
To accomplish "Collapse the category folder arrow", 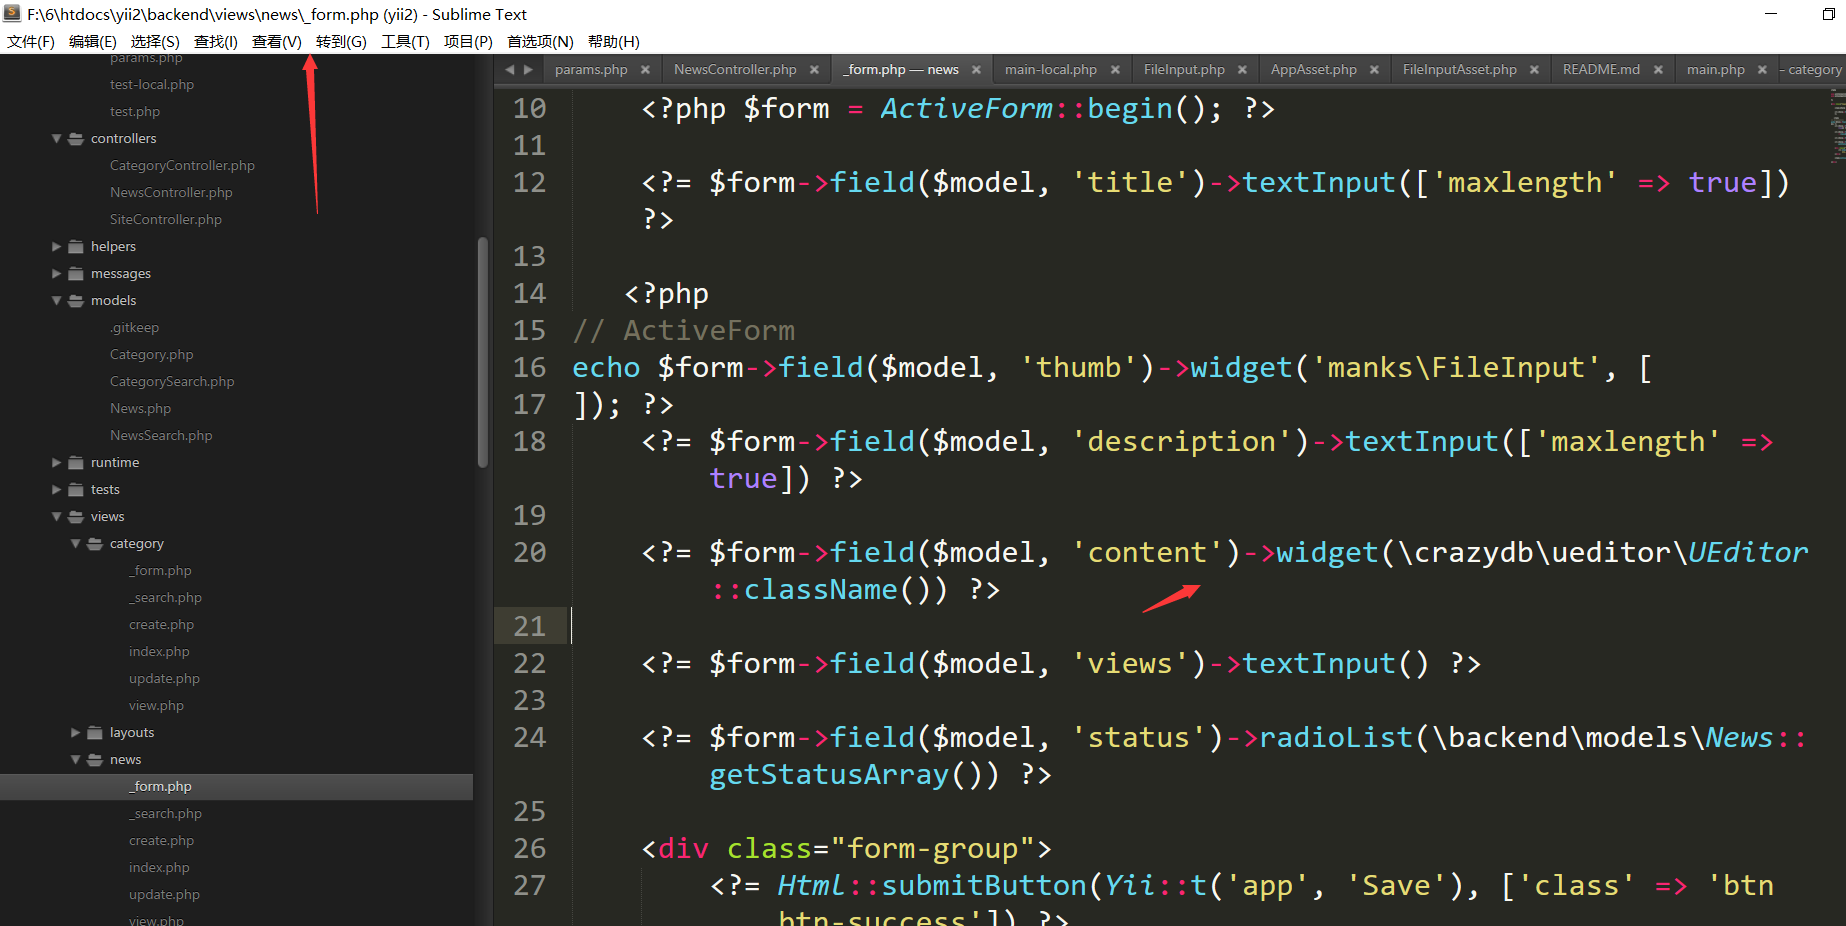I will click(x=76, y=544).
